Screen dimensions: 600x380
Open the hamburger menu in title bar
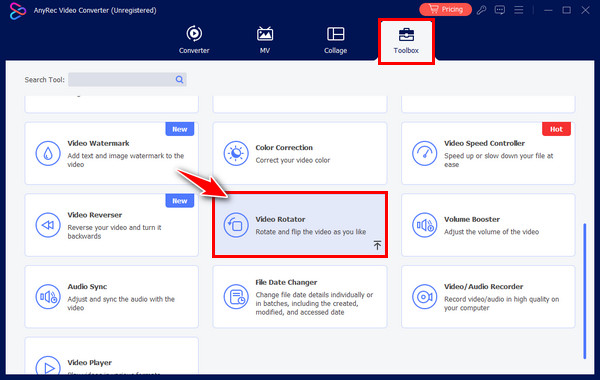coord(518,10)
